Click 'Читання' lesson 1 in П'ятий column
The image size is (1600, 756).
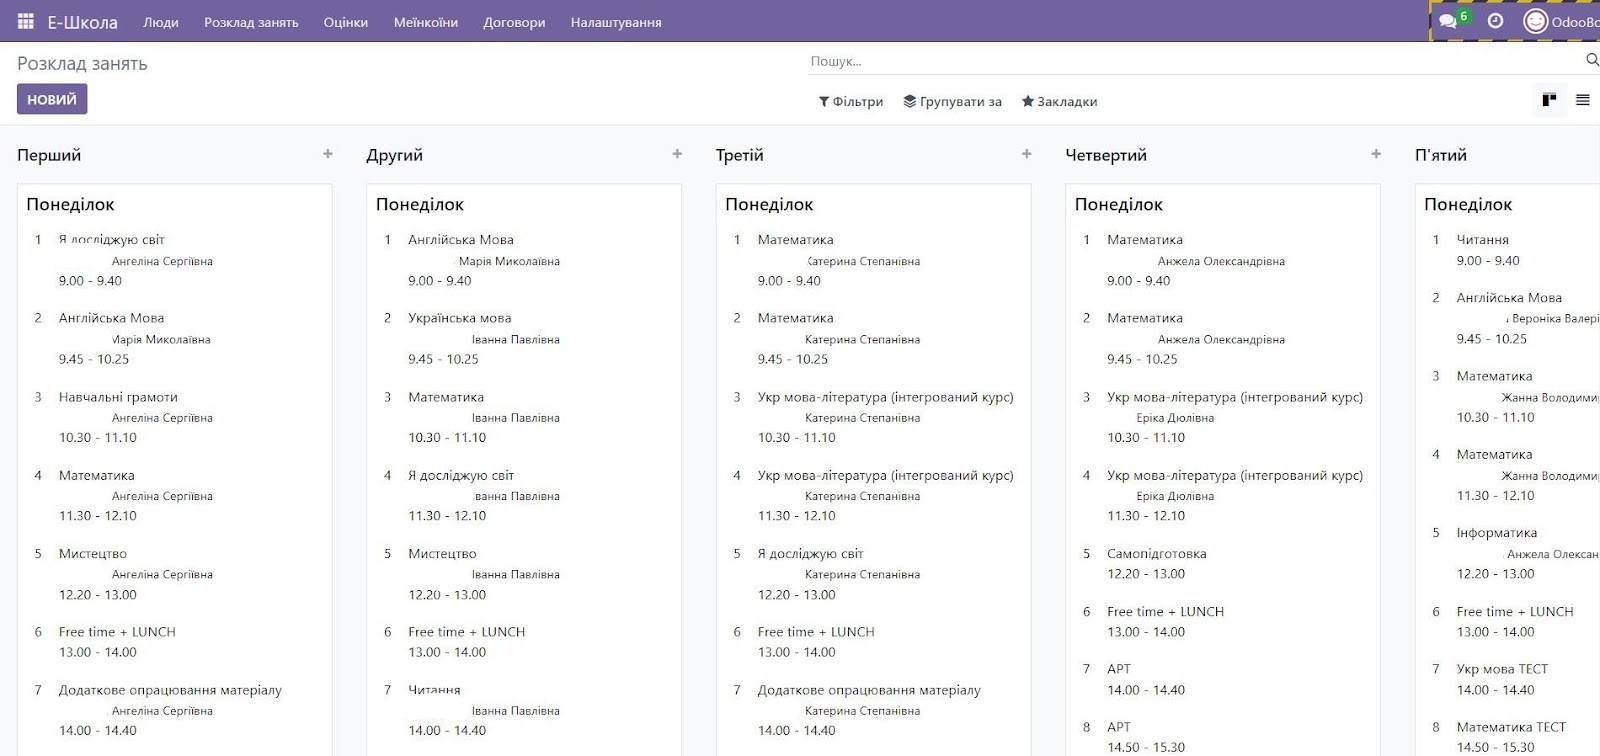(x=1482, y=240)
